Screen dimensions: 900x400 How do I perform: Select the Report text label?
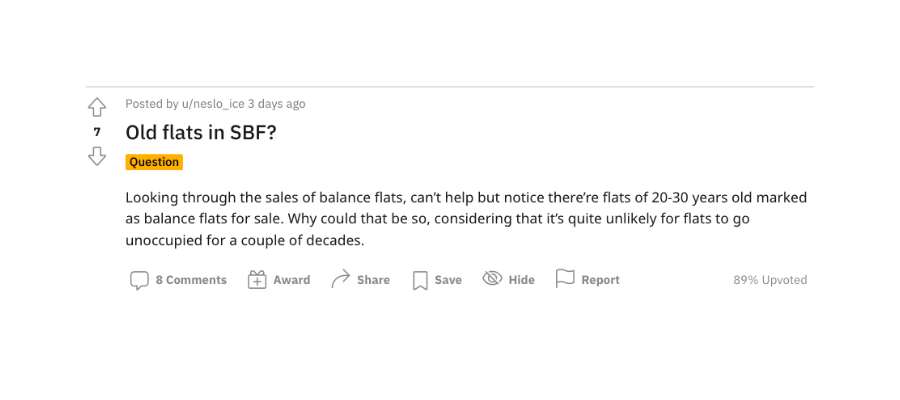(600, 280)
